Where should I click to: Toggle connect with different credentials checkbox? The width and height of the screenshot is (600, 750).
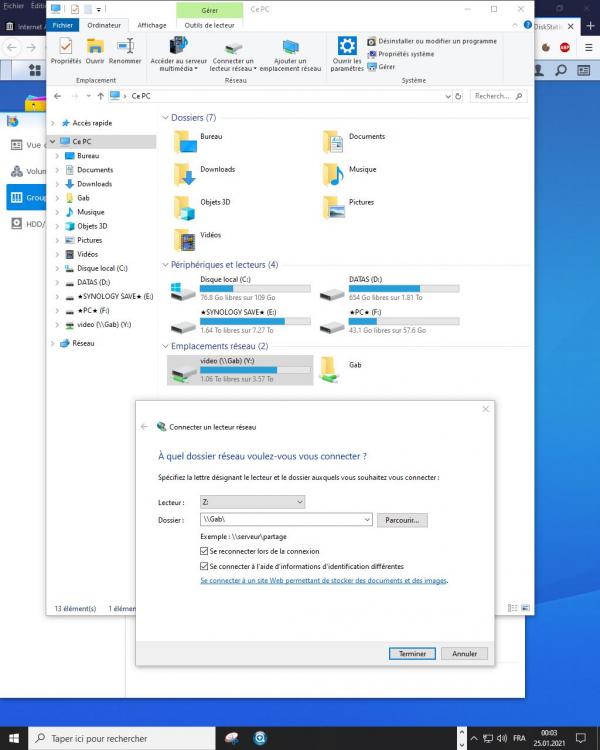tap(204, 566)
